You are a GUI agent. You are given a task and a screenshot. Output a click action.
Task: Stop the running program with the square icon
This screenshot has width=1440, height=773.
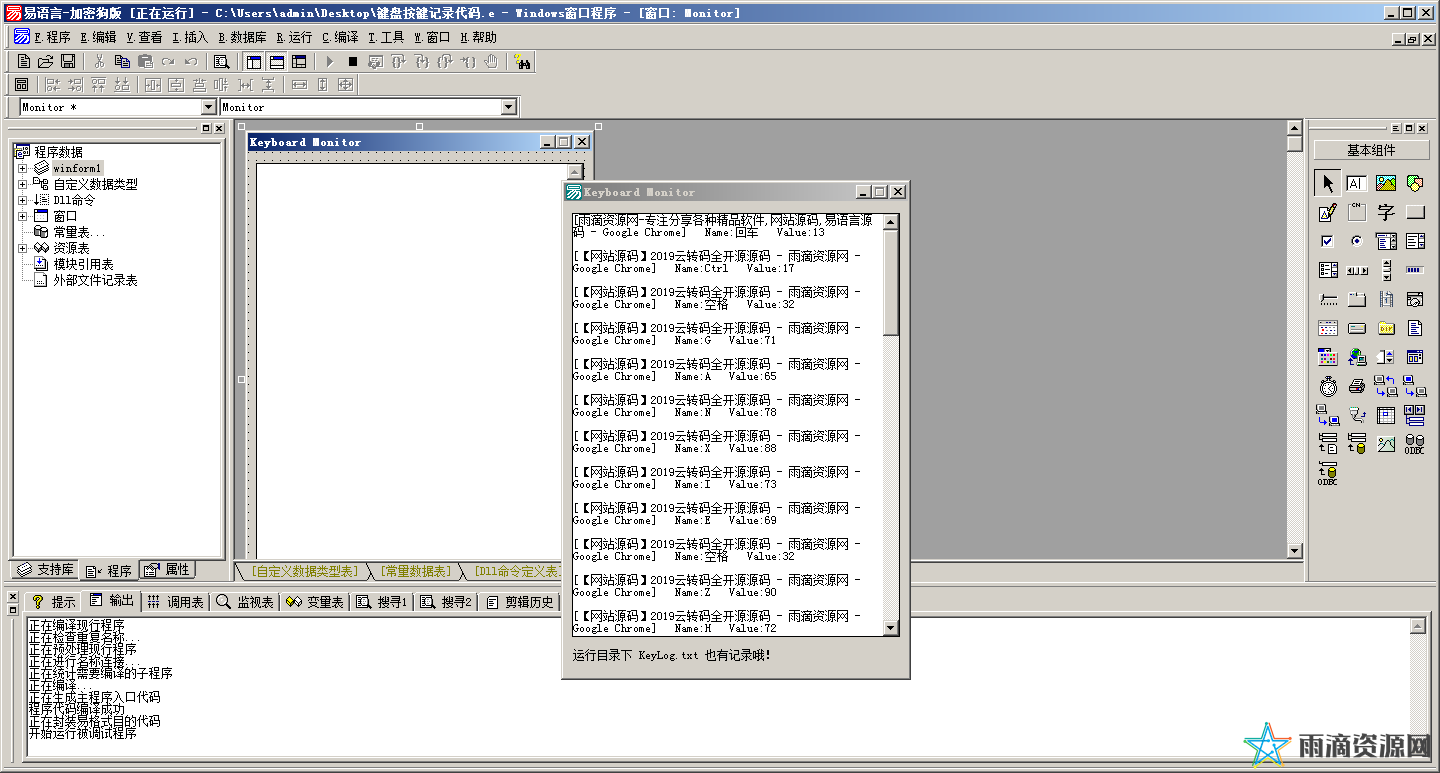pos(352,62)
